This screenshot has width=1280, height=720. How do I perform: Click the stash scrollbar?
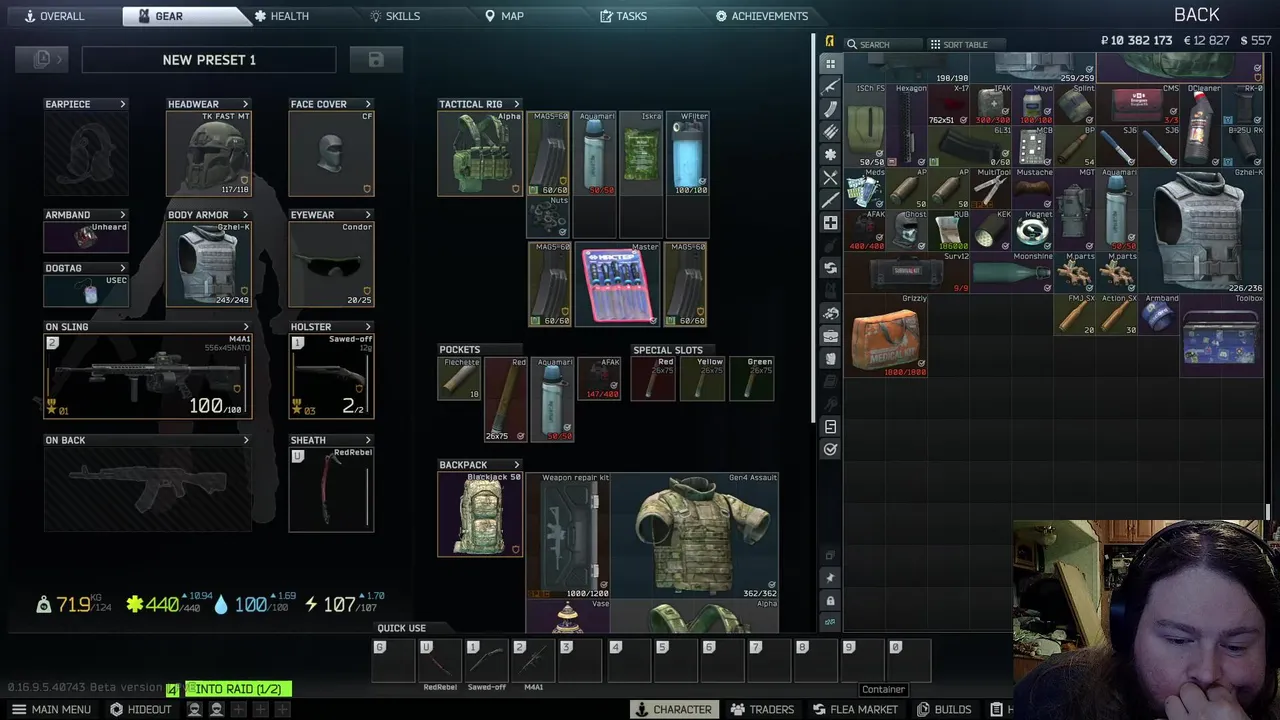pos(1268,512)
